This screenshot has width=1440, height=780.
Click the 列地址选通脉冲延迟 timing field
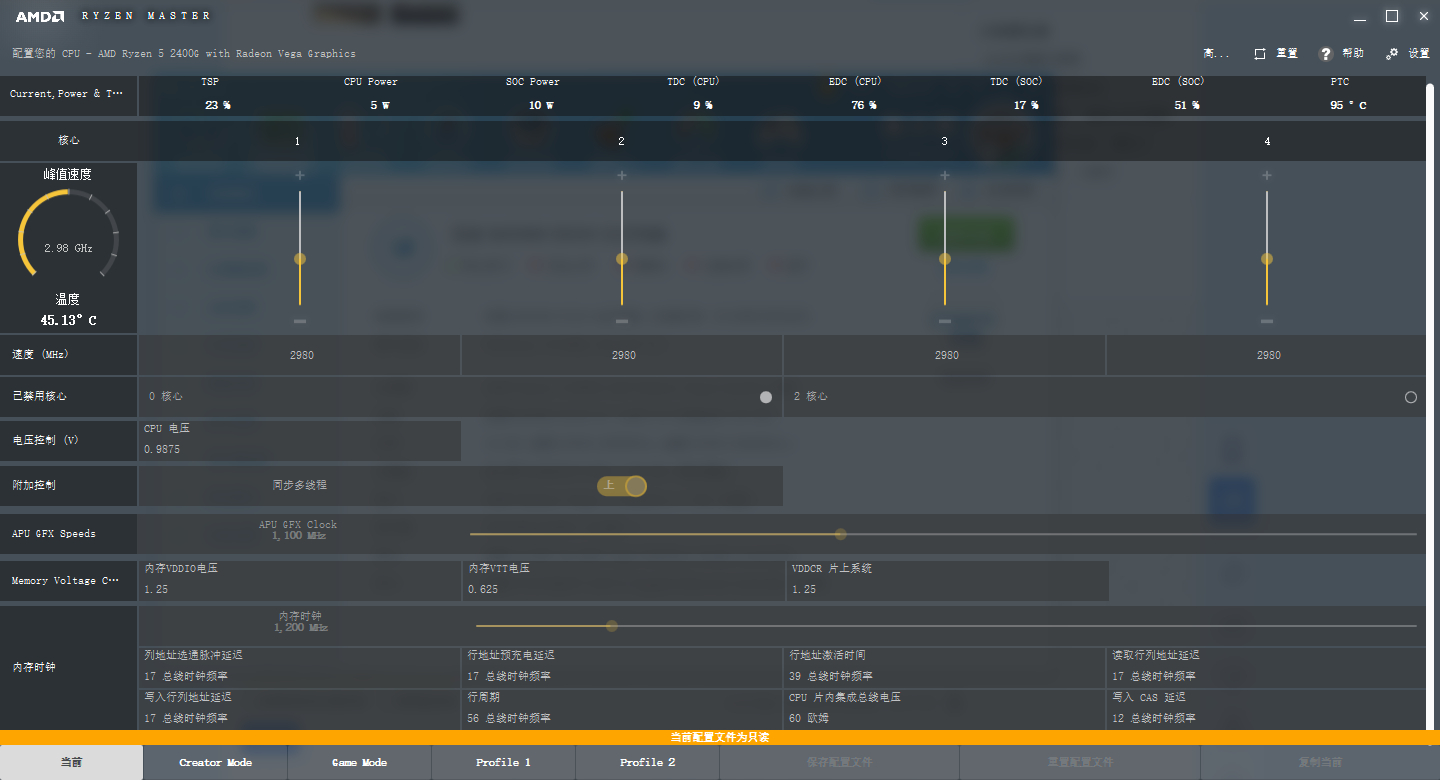[x=300, y=667]
